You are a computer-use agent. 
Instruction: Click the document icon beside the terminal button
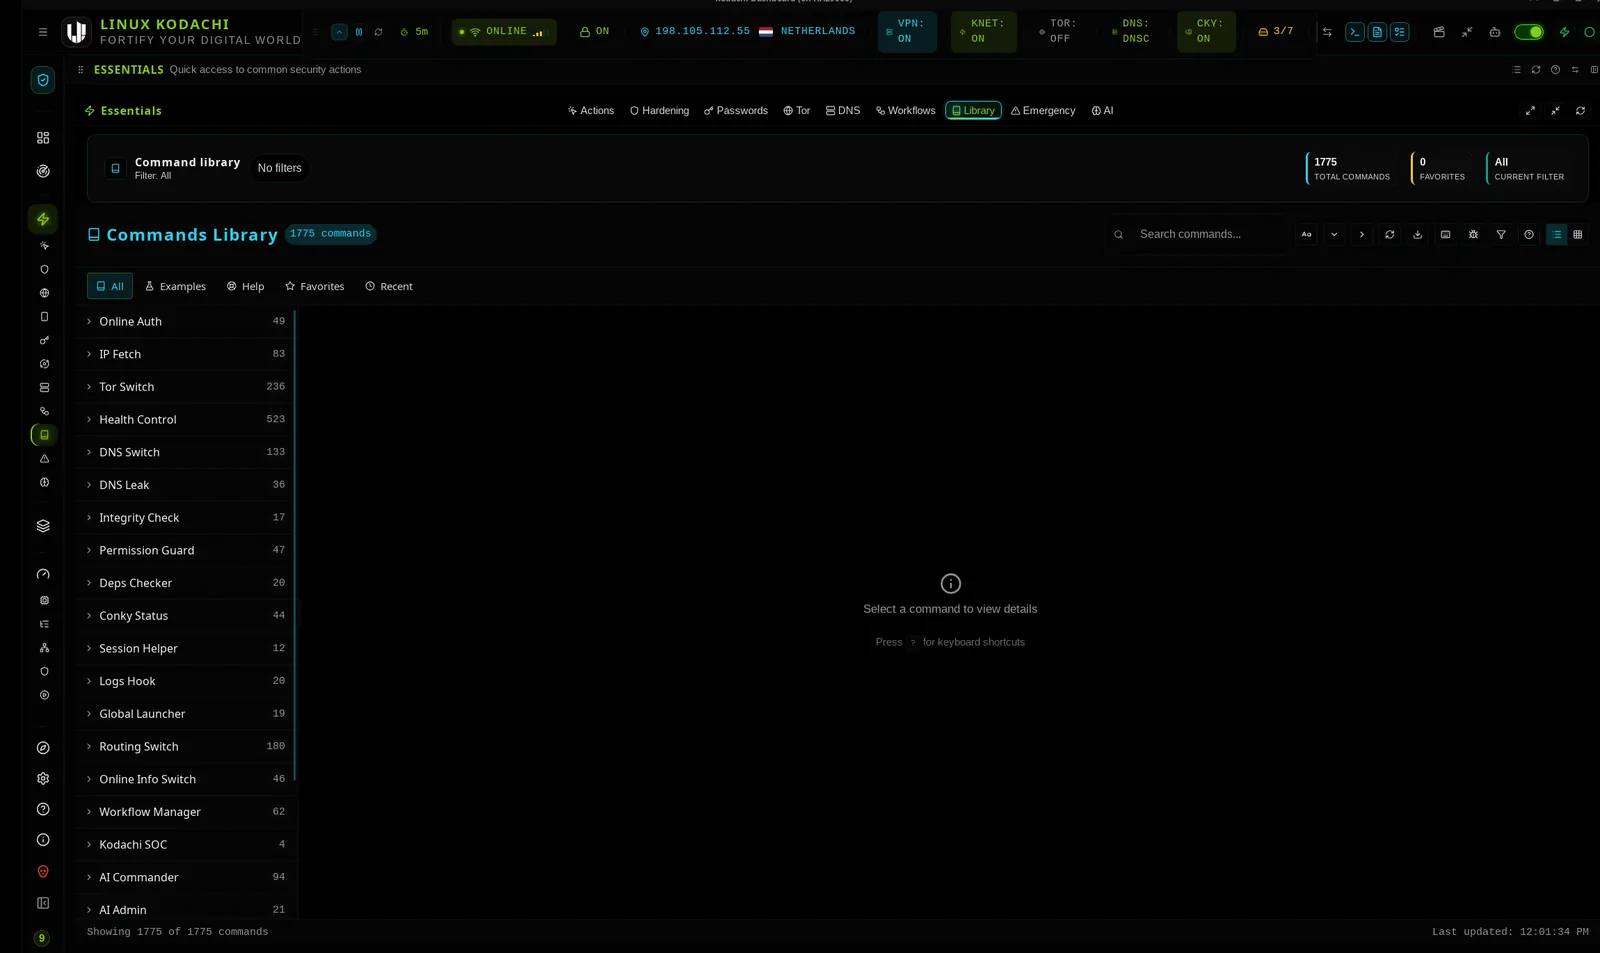1377,32
